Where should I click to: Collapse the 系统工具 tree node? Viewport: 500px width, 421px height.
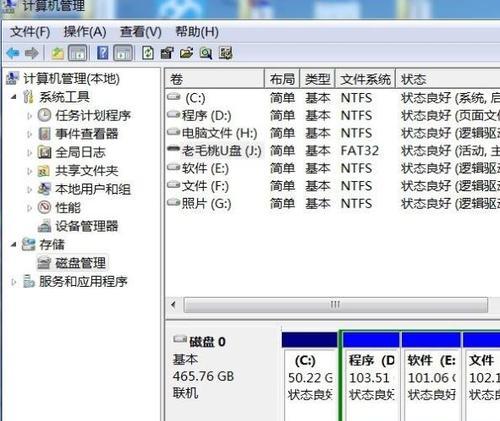click(x=13, y=97)
